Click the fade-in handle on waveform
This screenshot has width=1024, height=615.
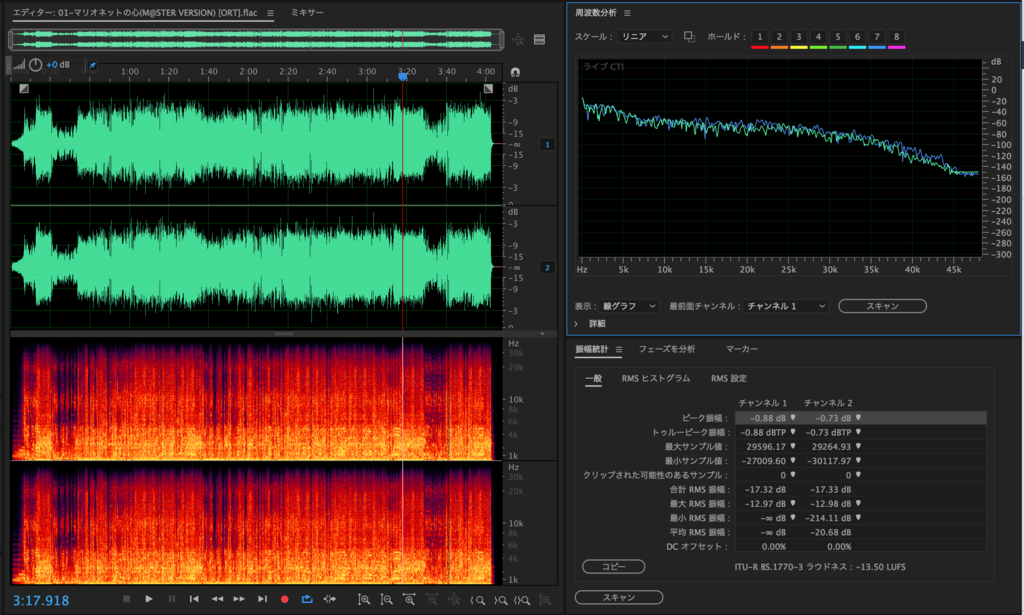[x=24, y=88]
